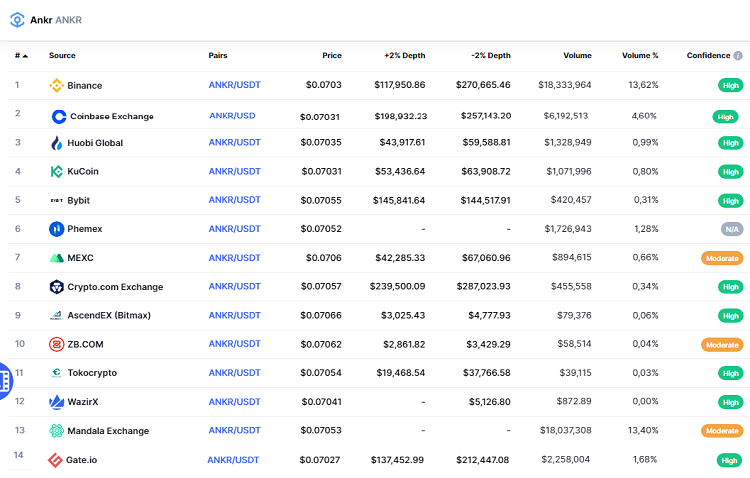Click the Ankr logo in the page header
Screen dimensions: 750x478
(17, 19)
